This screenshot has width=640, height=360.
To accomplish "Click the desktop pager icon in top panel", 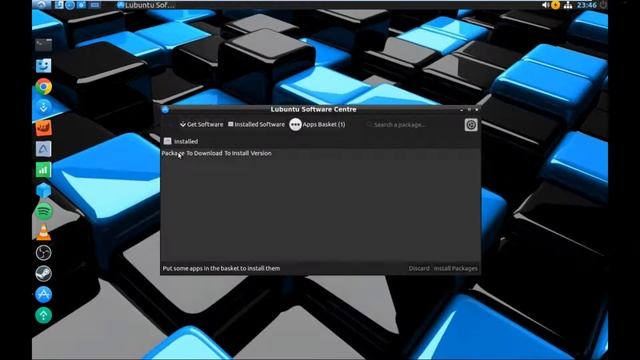I will click(95, 5).
